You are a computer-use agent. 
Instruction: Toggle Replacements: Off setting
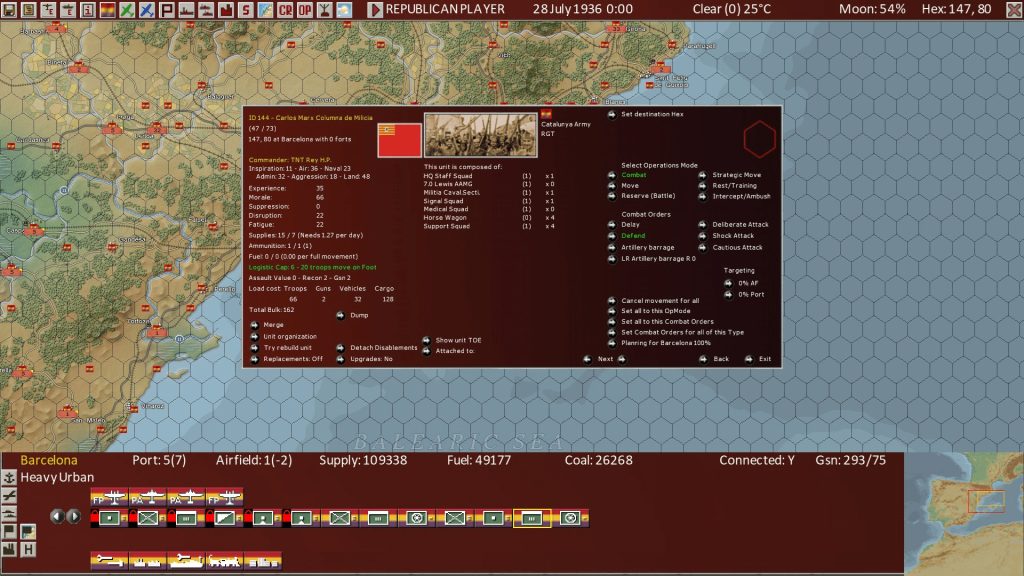click(254, 358)
